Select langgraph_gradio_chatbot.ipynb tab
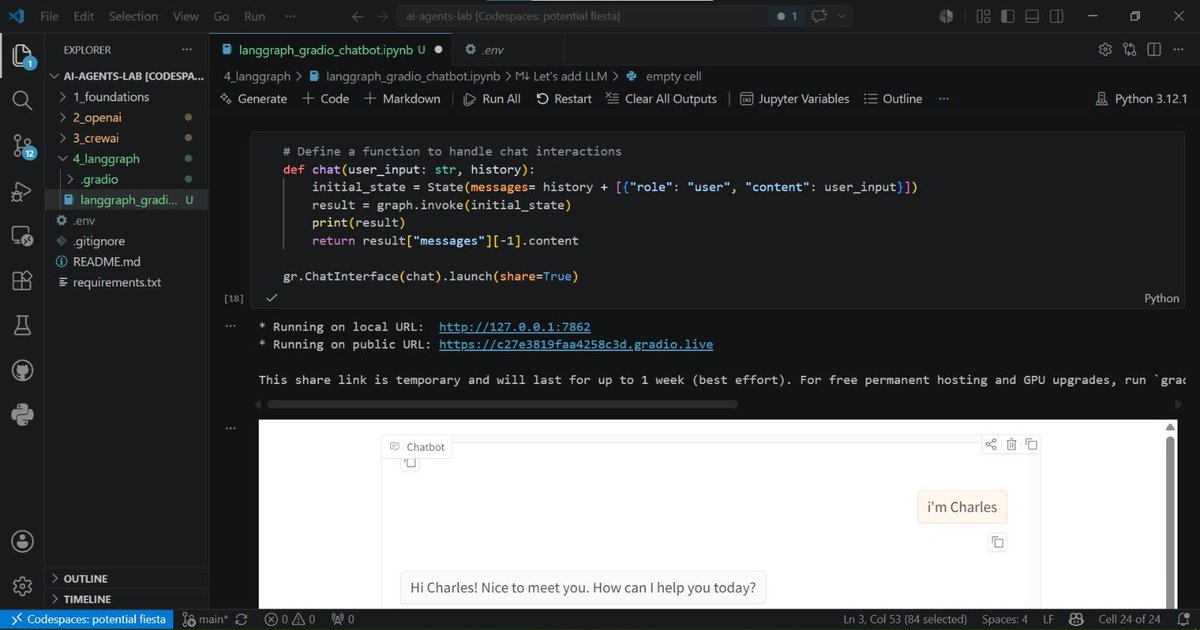1200x630 pixels. (x=331, y=49)
